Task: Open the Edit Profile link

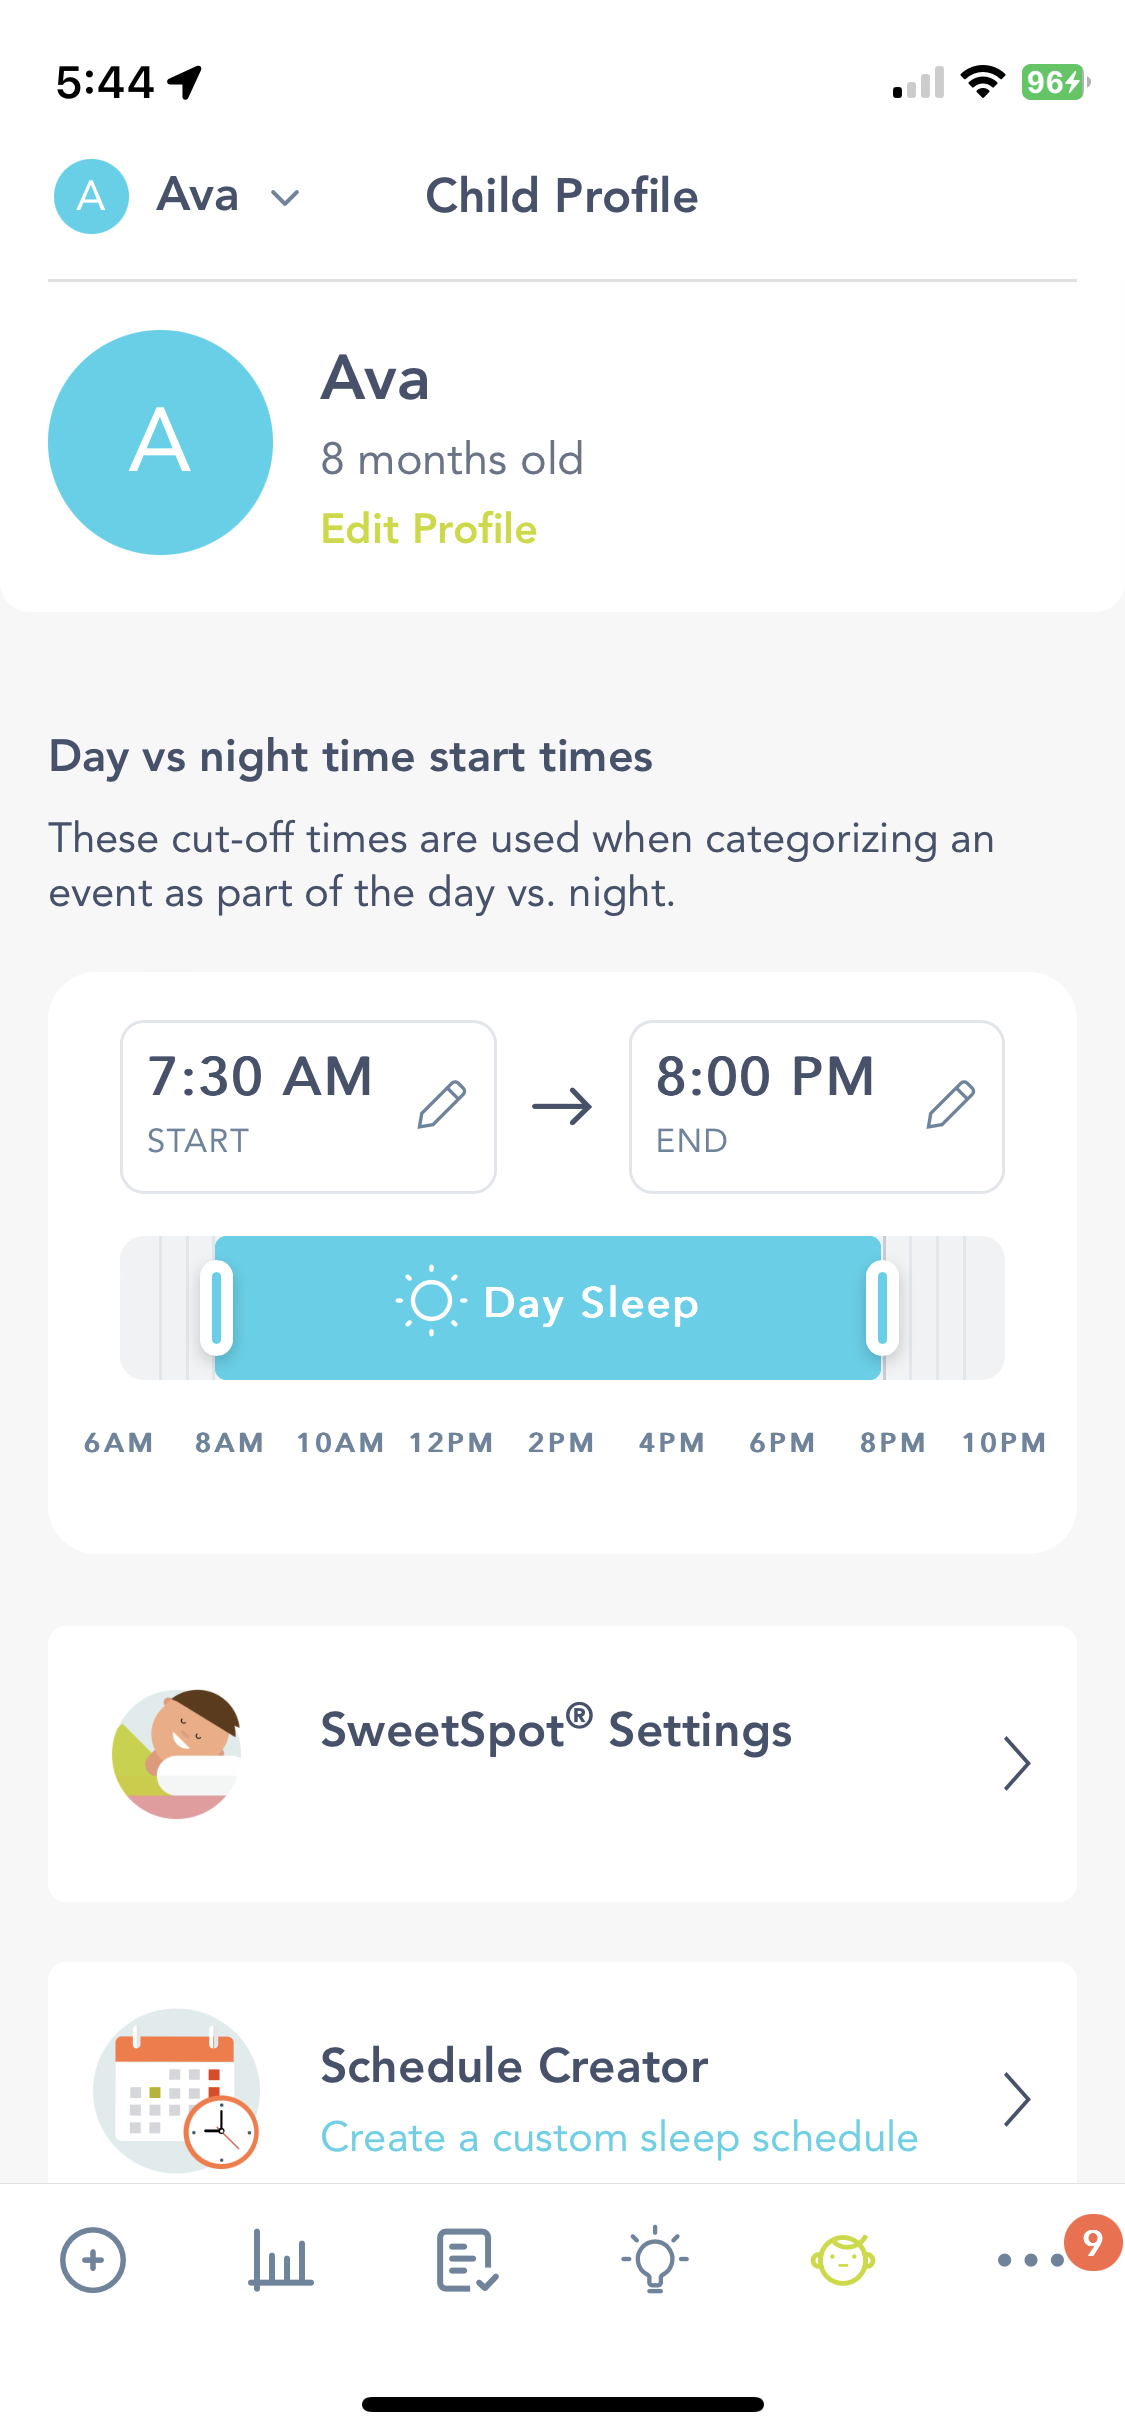Action: (429, 529)
